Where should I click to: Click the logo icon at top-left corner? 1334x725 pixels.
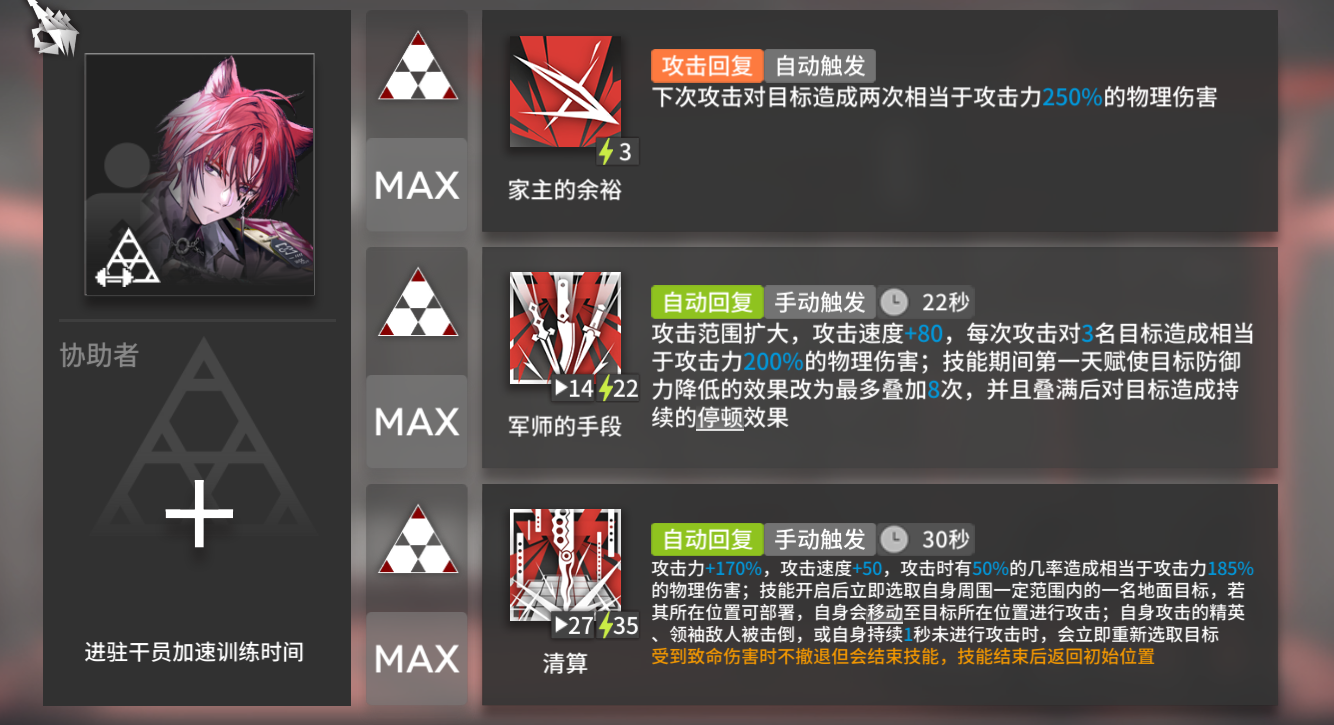(54, 26)
